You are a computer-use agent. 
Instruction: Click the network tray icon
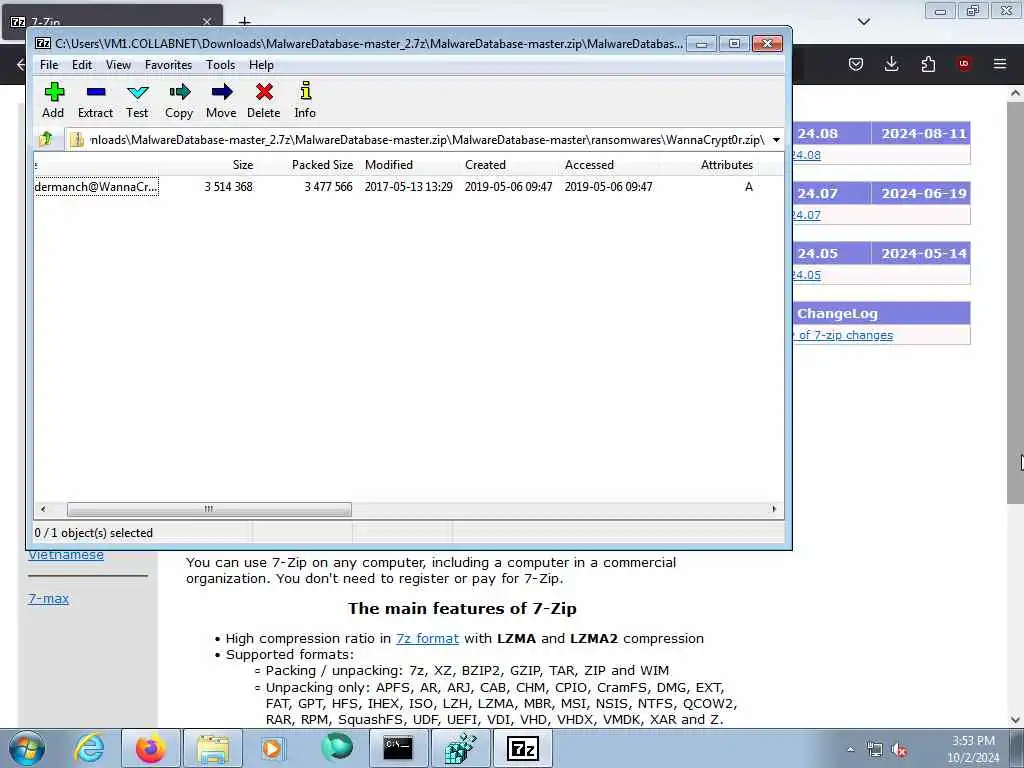(874, 750)
